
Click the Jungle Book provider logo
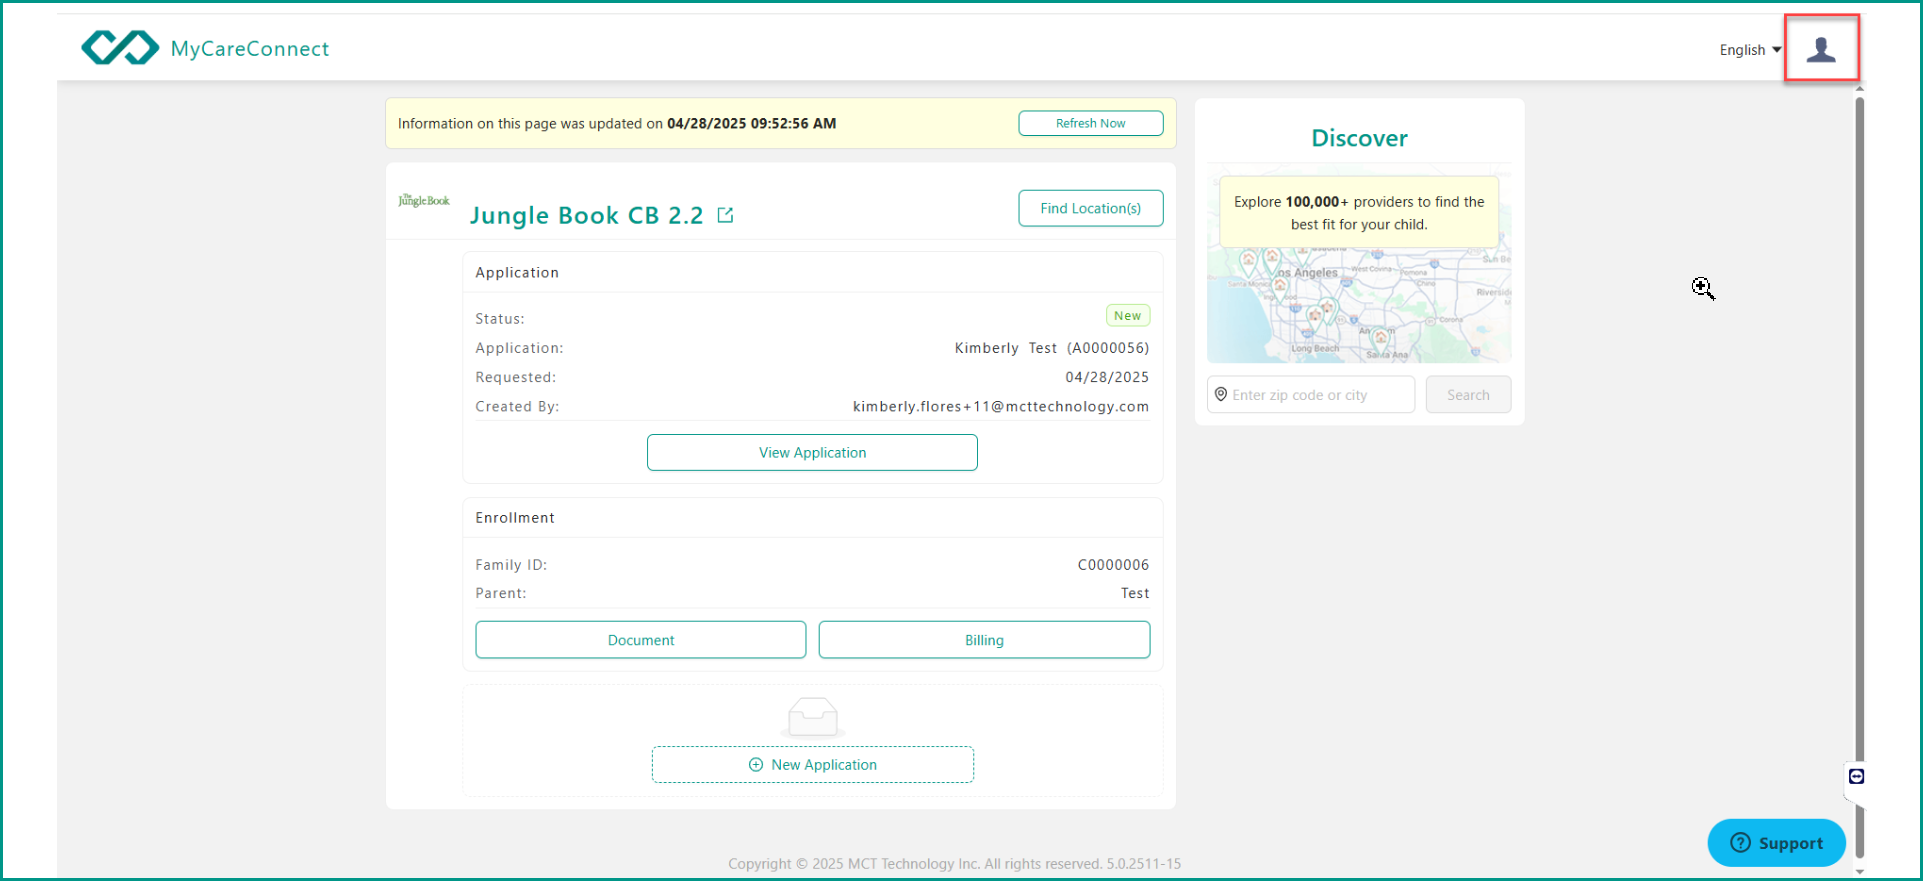[424, 201]
